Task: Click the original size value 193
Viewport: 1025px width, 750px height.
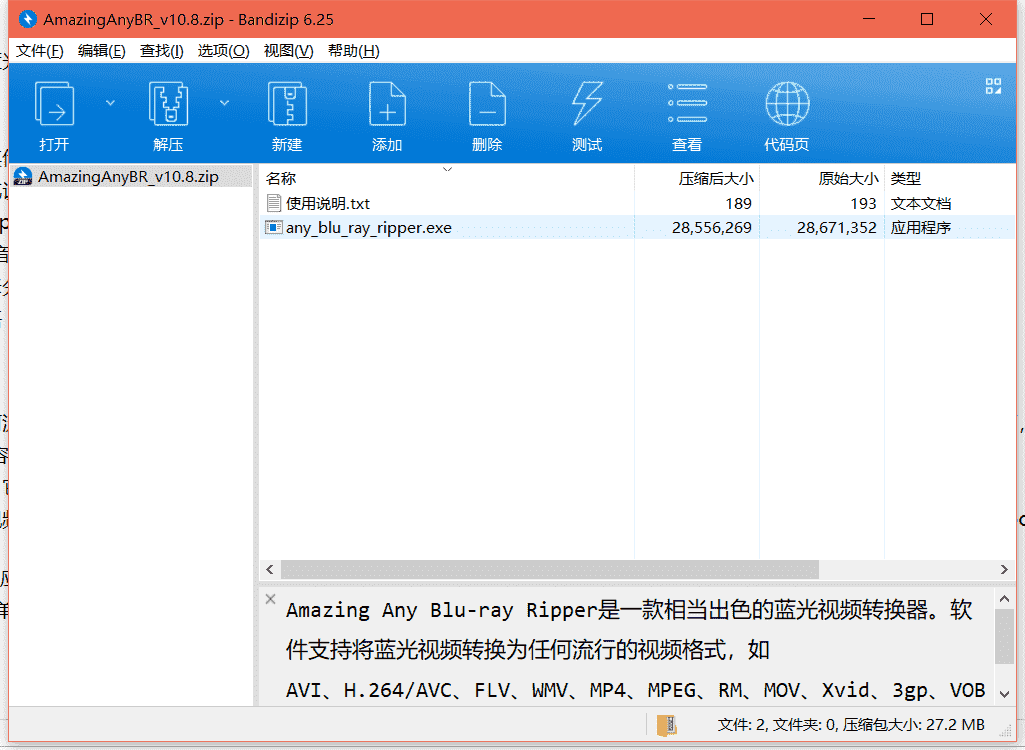Action: 863,203
